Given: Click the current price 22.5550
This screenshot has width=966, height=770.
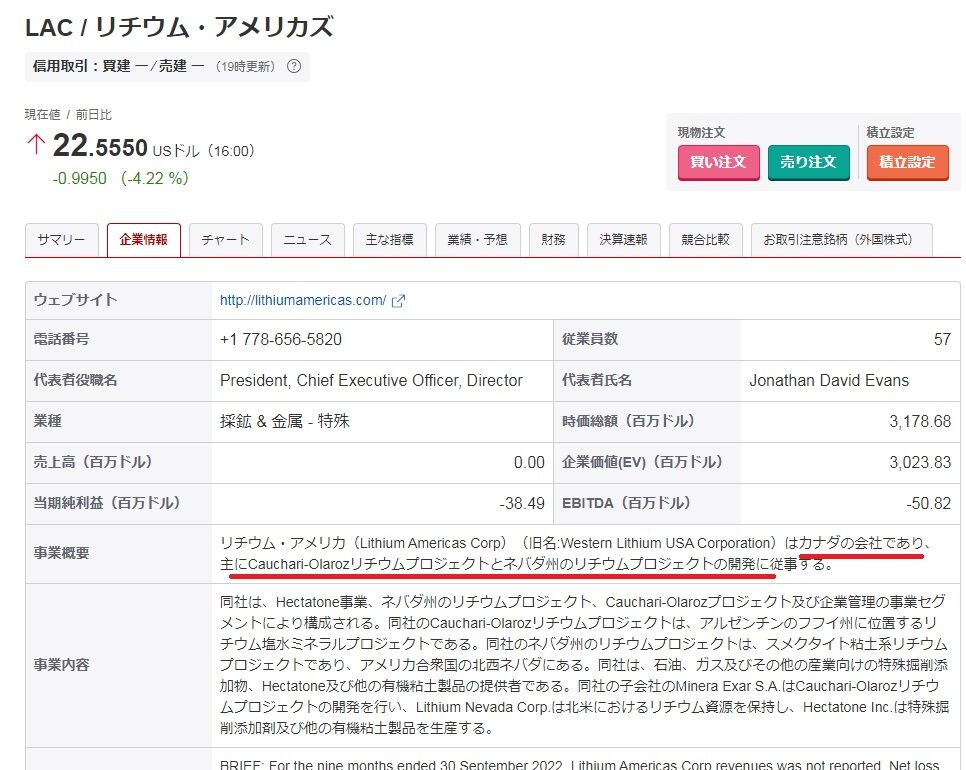Looking at the screenshot, I should (x=100, y=147).
